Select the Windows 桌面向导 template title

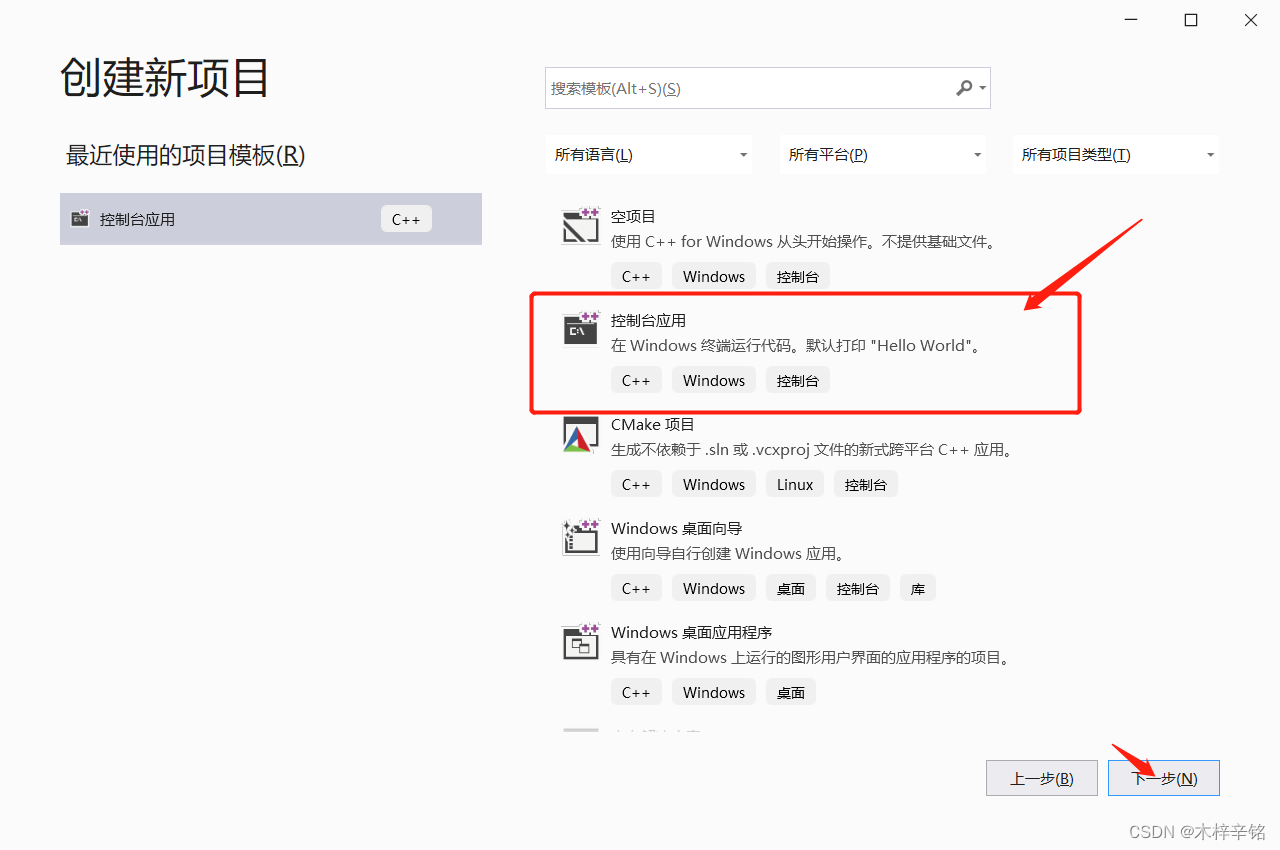tap(677, 528)
